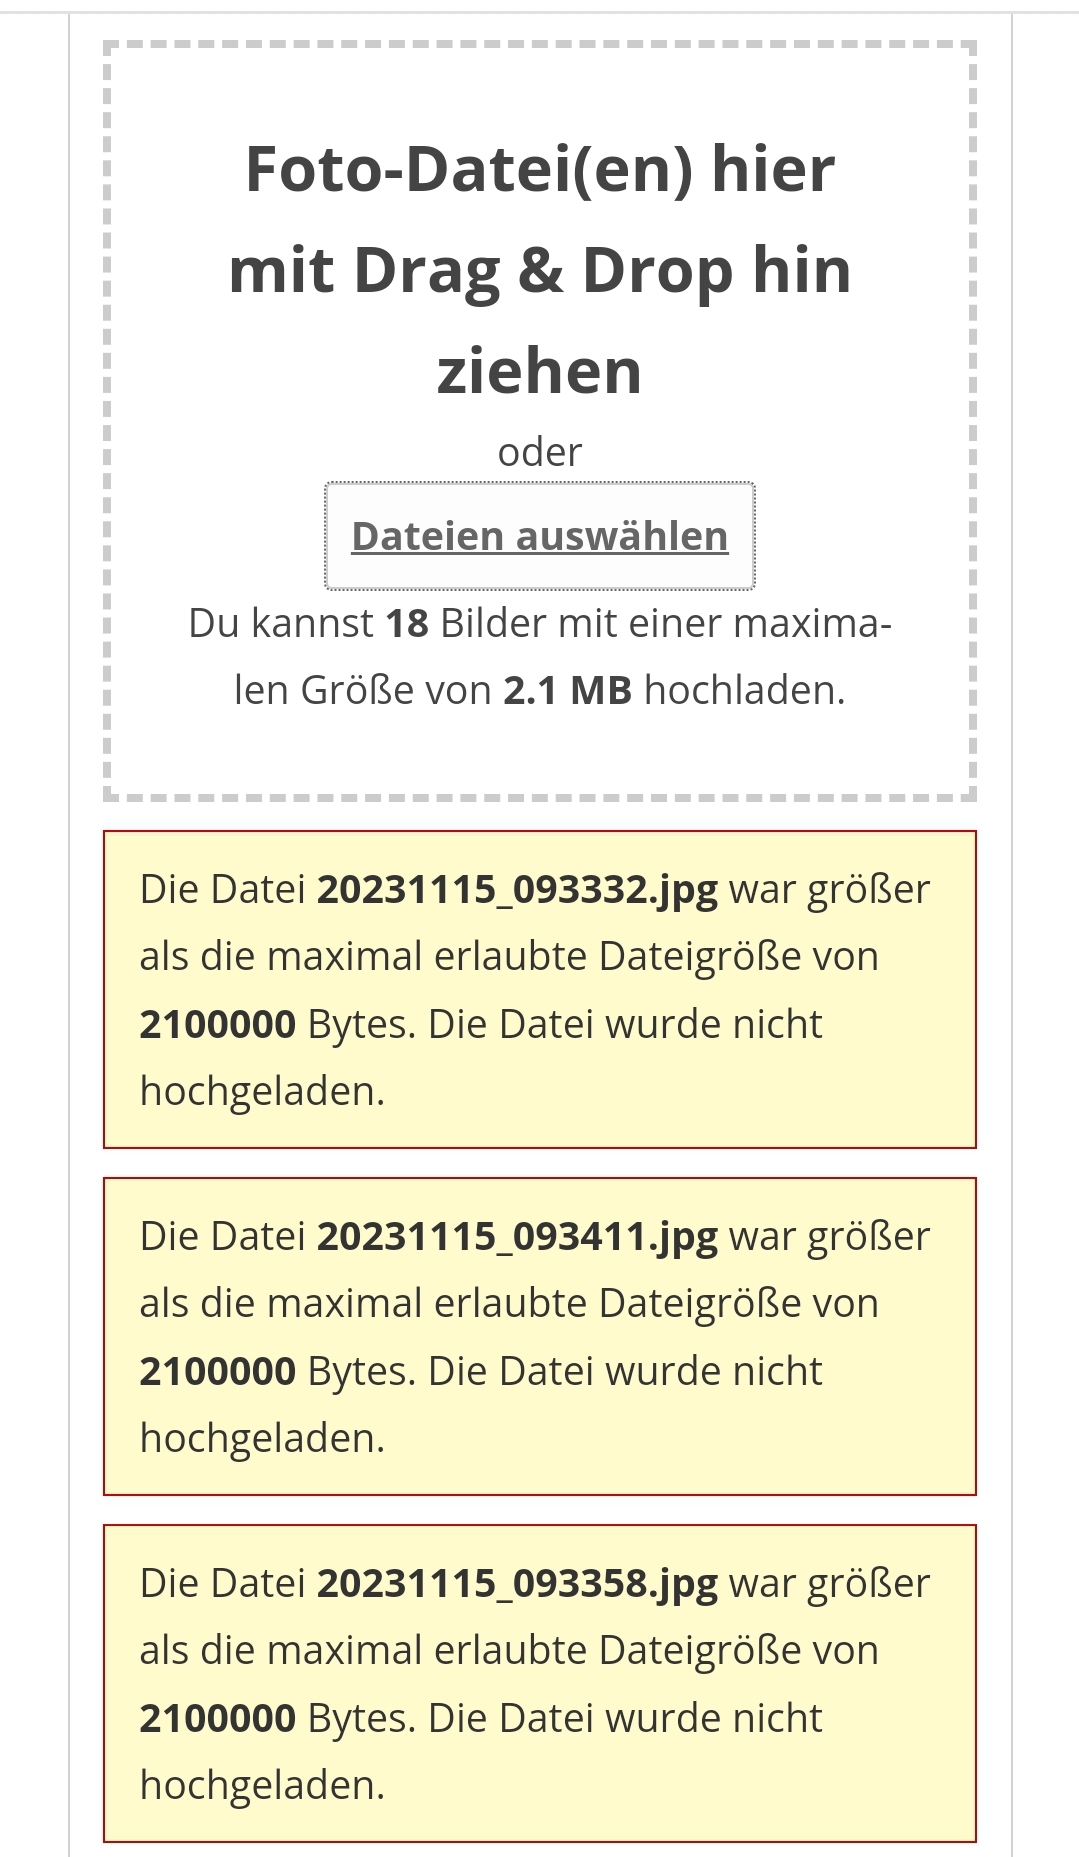Click "war größer" in the first error box
Screen dimensions: 1079x1857
[x=830, y=889]
